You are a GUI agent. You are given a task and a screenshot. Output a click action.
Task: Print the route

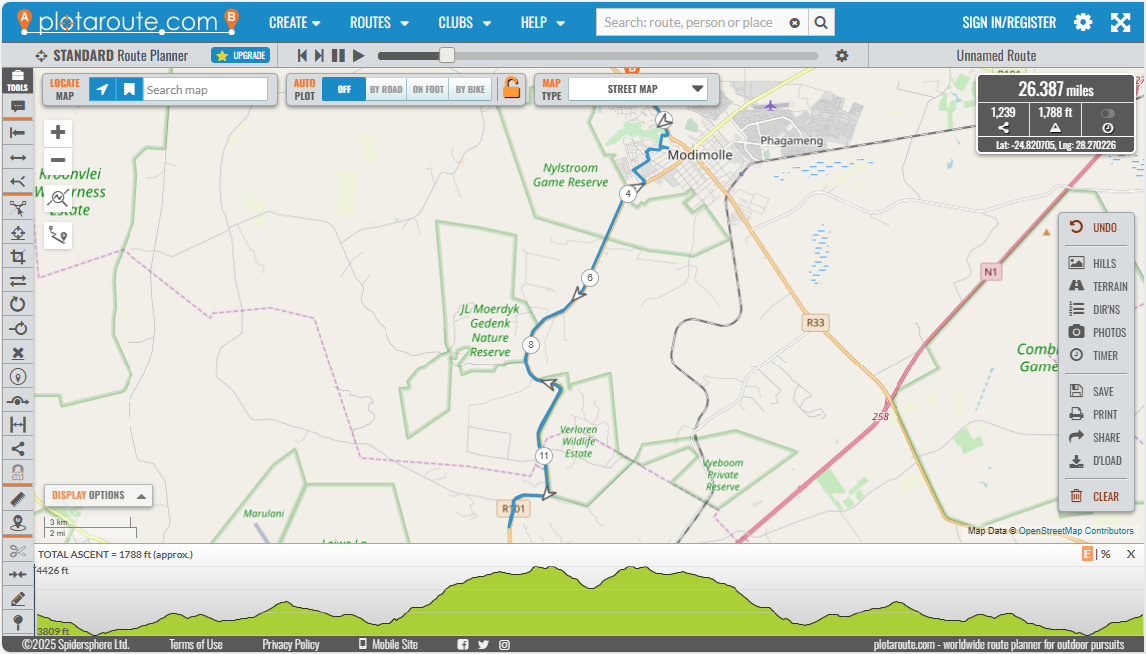(x=1093, y=414)
